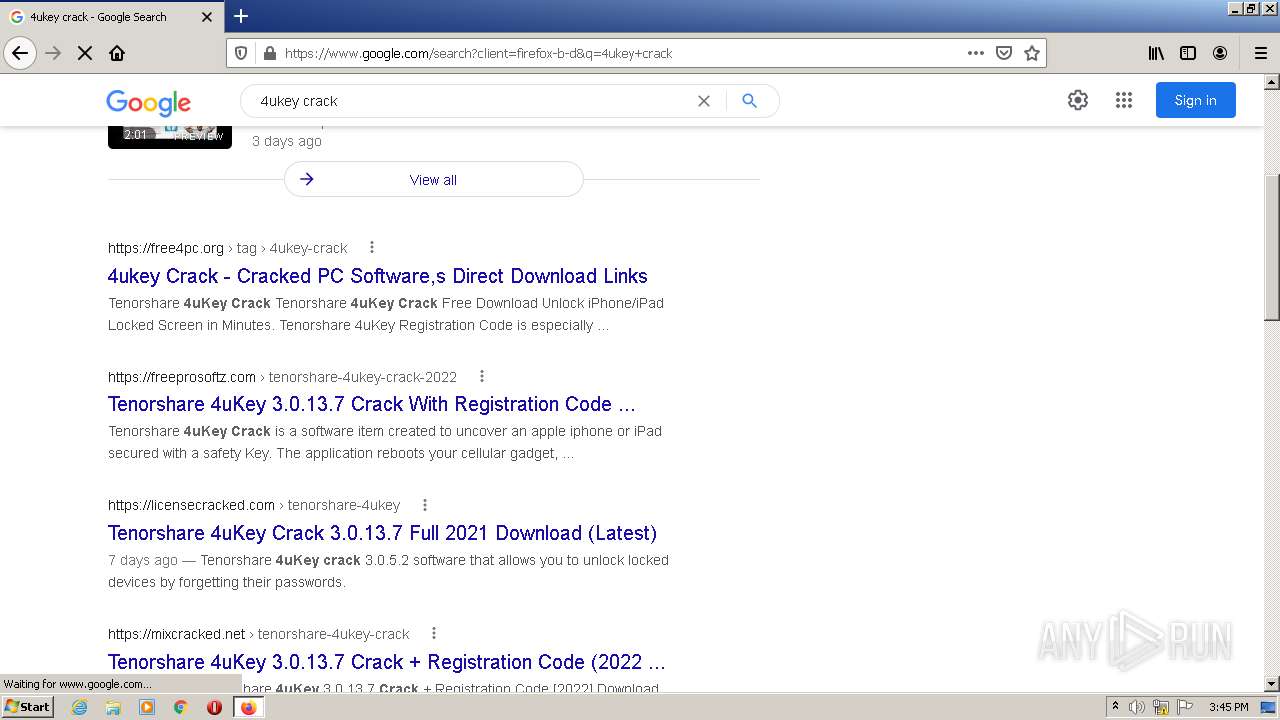Open page actions three-dot menu
1280x720 pixels.
(x=976, y=53)
